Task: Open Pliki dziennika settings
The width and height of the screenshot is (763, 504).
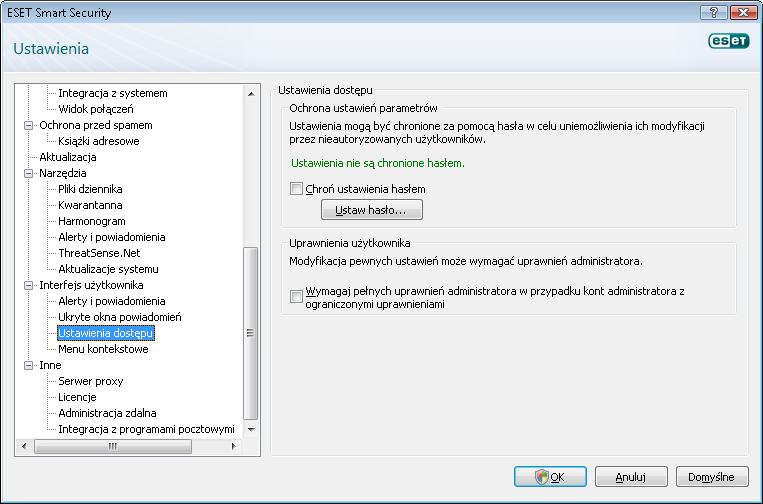Action: [x=91, y=189]
